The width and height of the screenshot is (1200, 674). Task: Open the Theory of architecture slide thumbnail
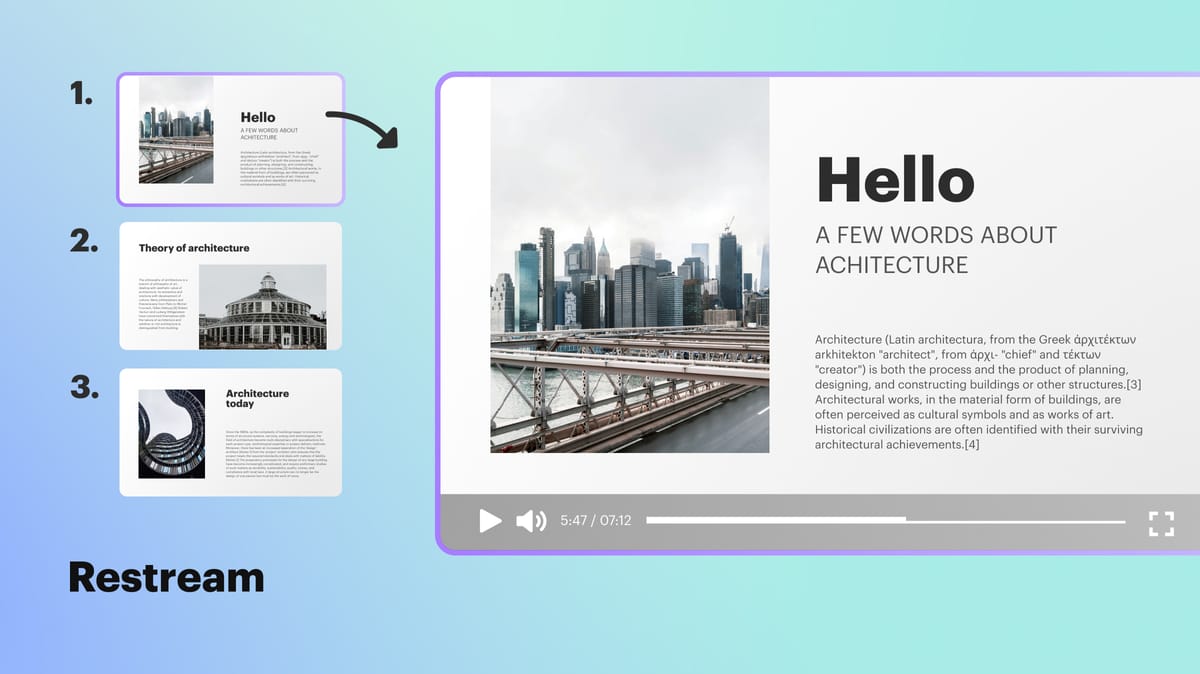pos(230,286)
